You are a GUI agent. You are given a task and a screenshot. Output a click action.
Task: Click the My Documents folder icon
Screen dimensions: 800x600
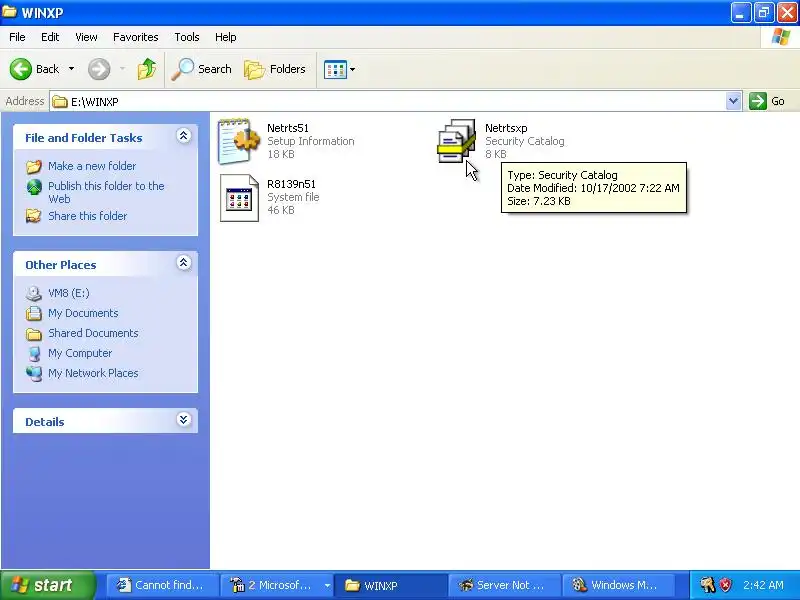[34, 313]
